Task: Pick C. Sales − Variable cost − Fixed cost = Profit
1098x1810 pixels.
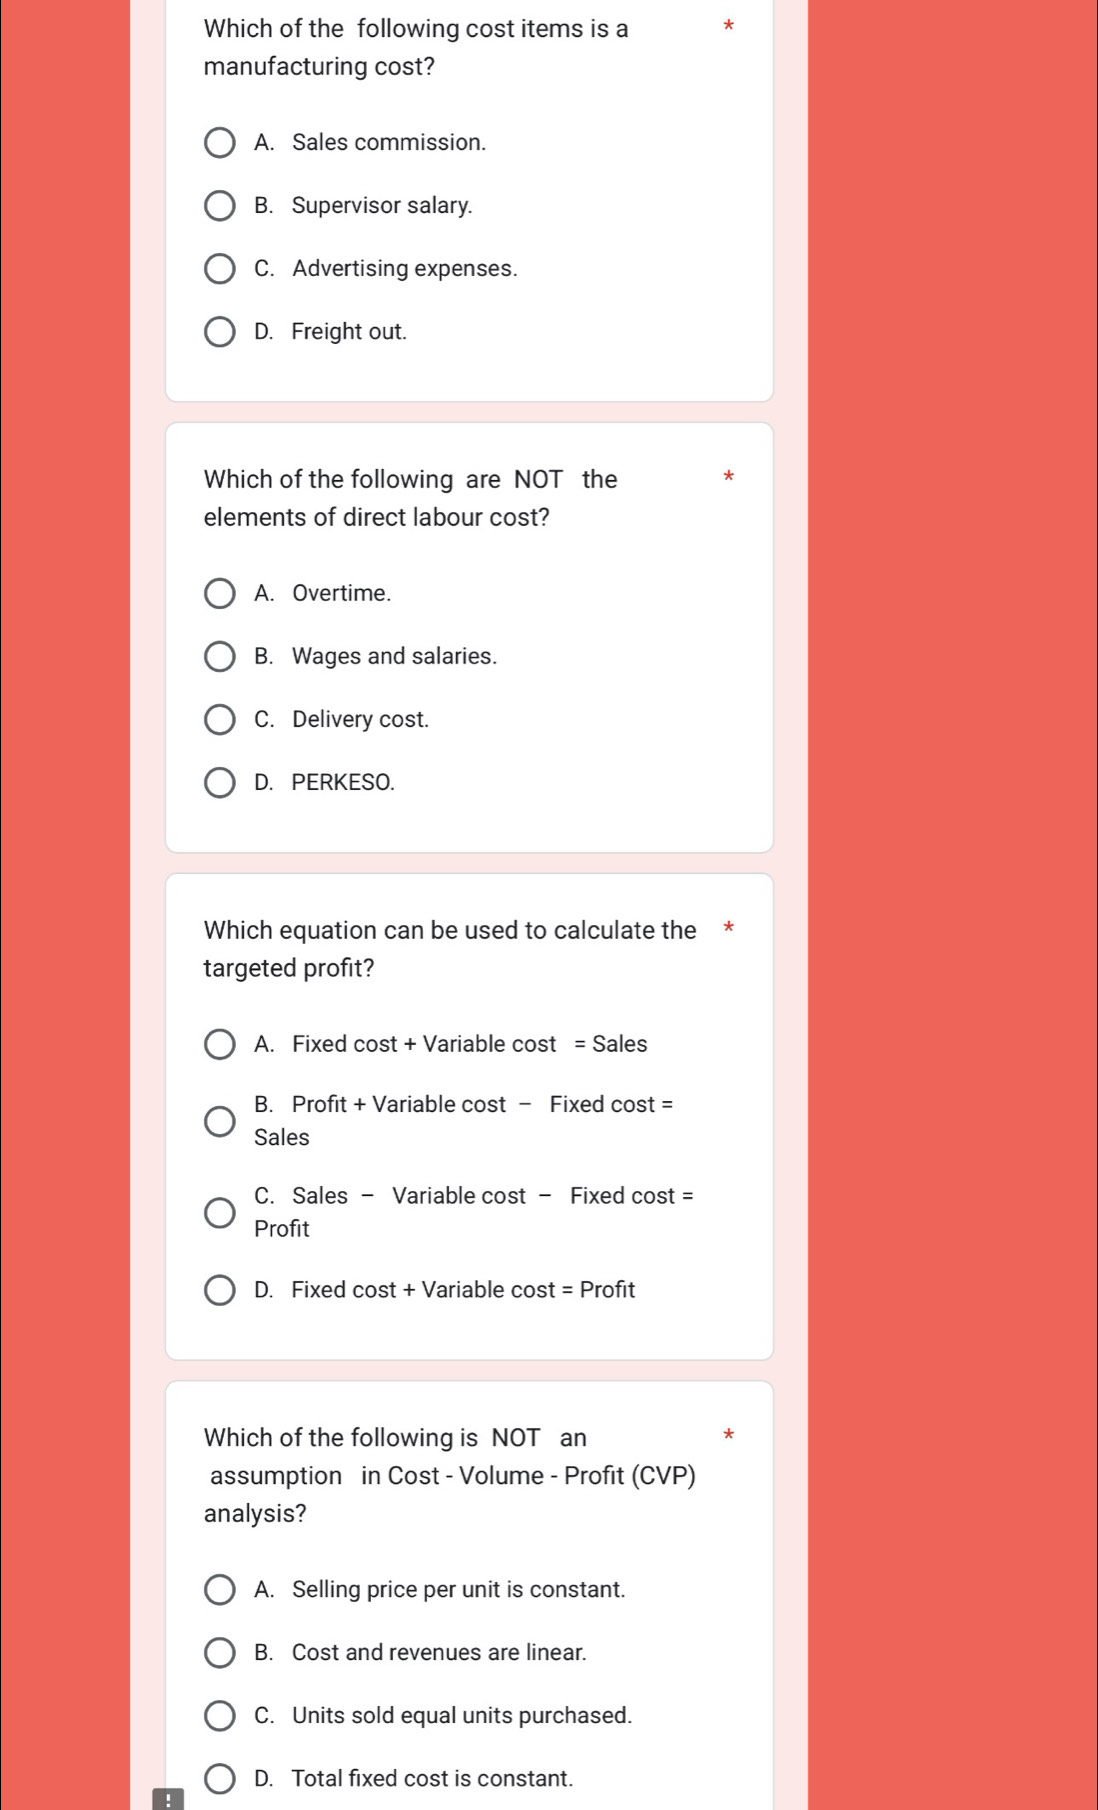Action: (220, 1213)
